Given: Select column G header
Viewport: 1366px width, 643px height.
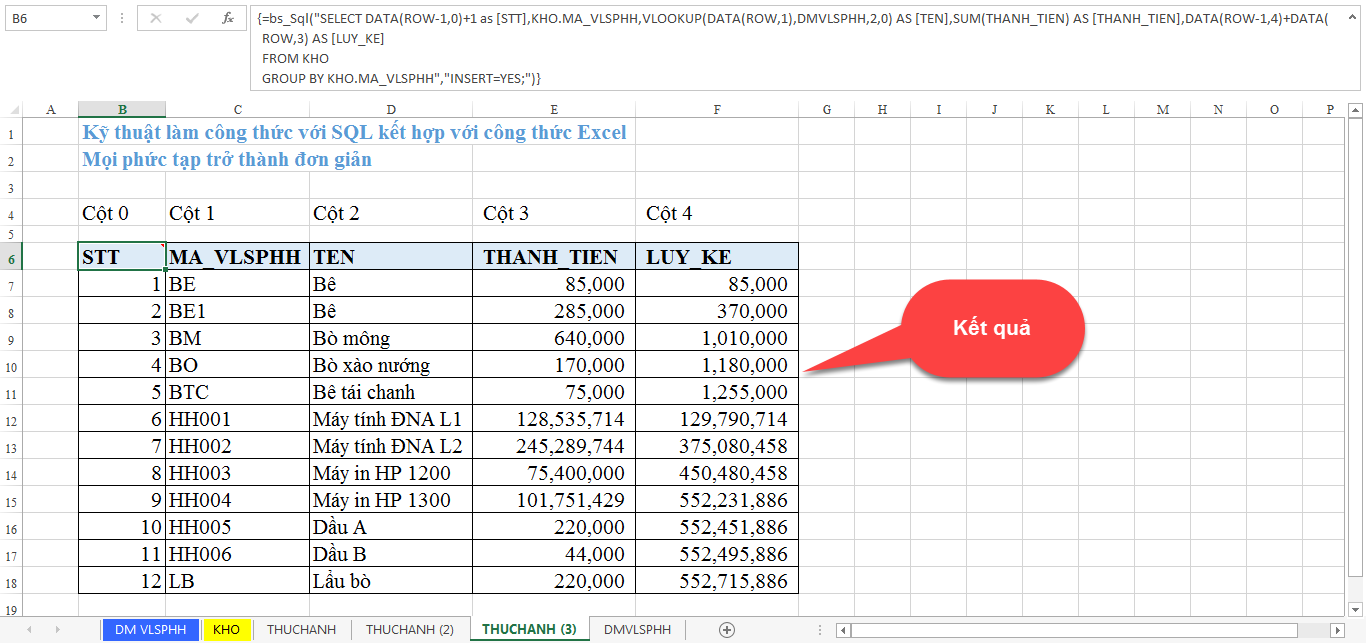Looking at the screenshot, I should [826, 109].
